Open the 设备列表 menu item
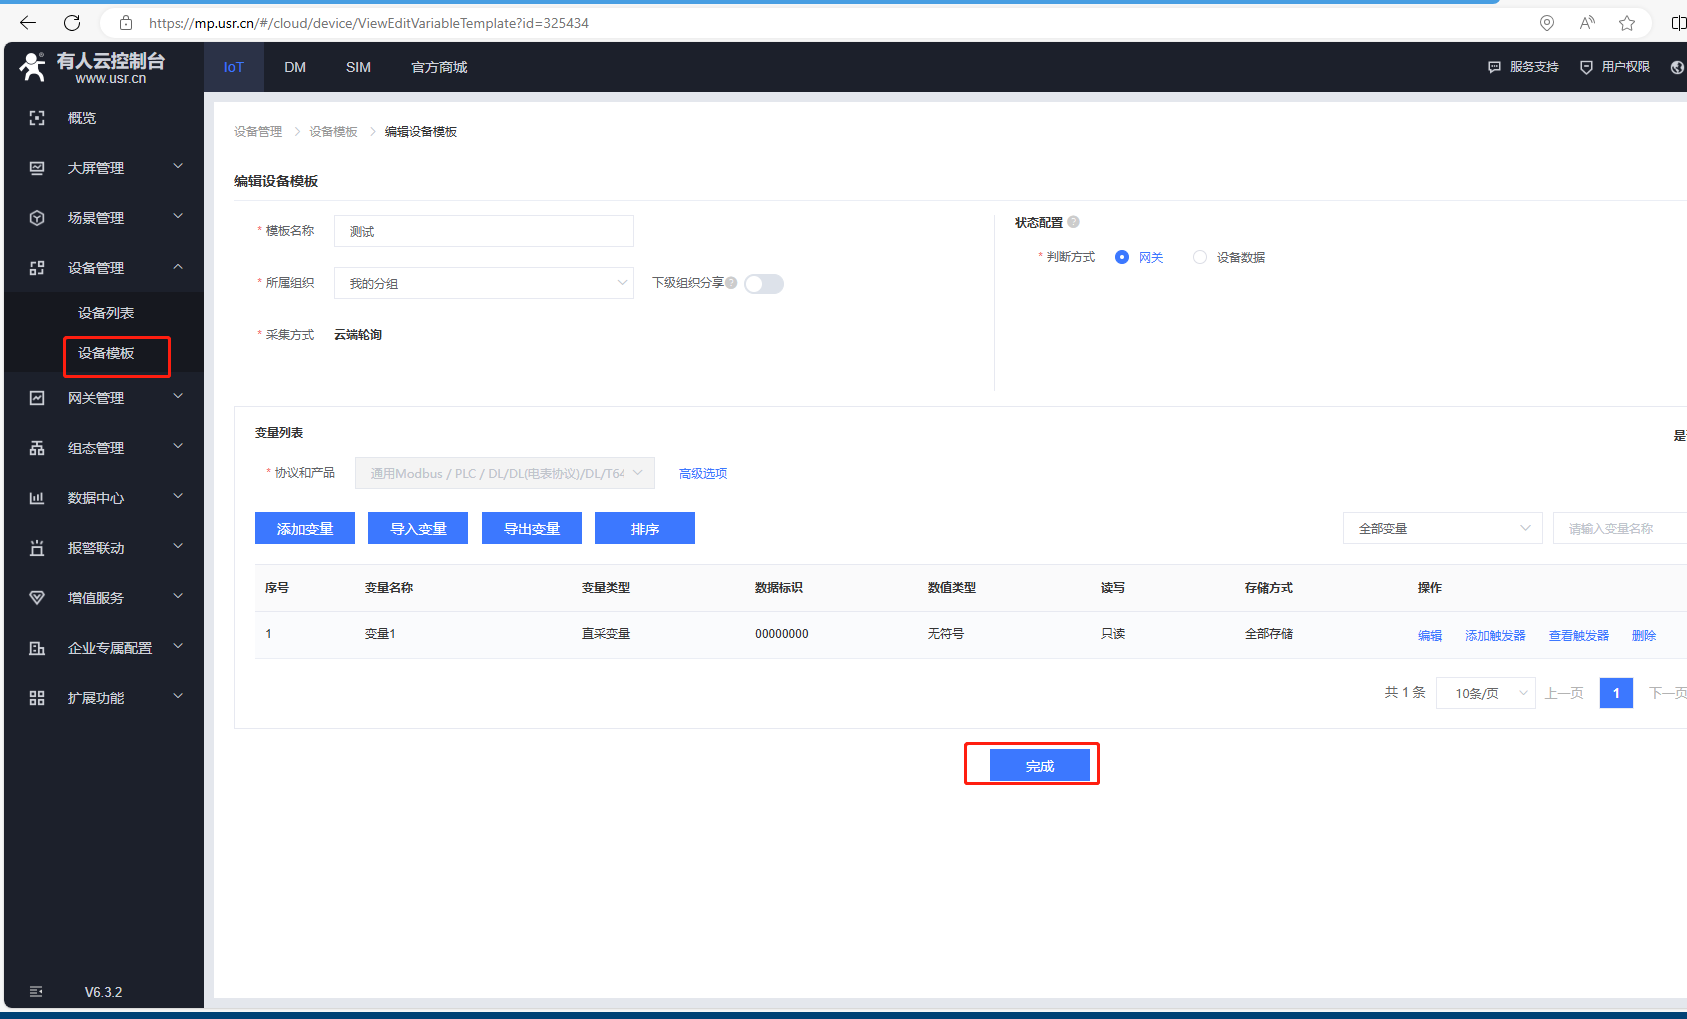Image resolution: width=1687 pixels, height=1019 pixels. click(x=106, y=313)
